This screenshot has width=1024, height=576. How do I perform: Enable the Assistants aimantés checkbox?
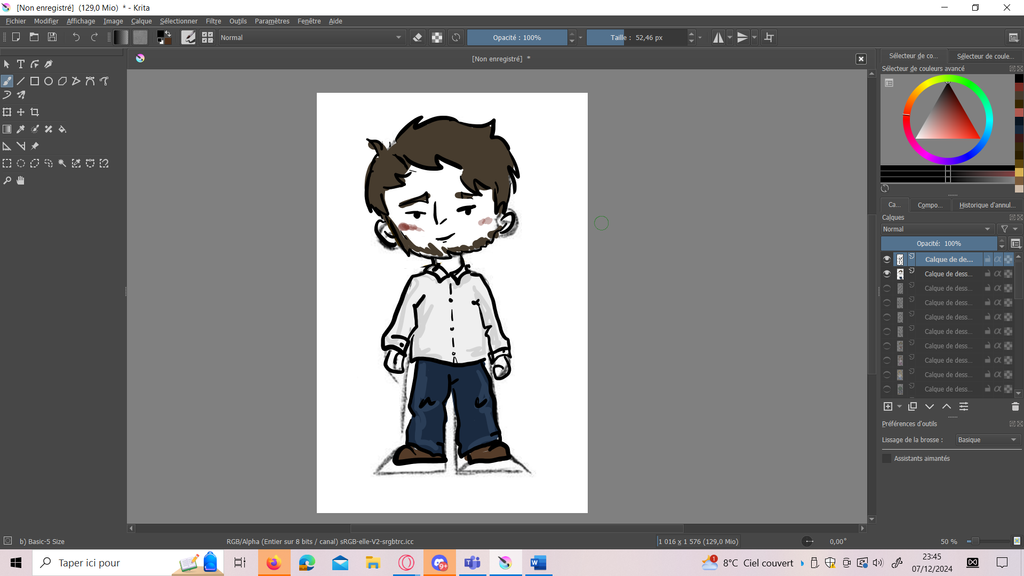(887, 458)
